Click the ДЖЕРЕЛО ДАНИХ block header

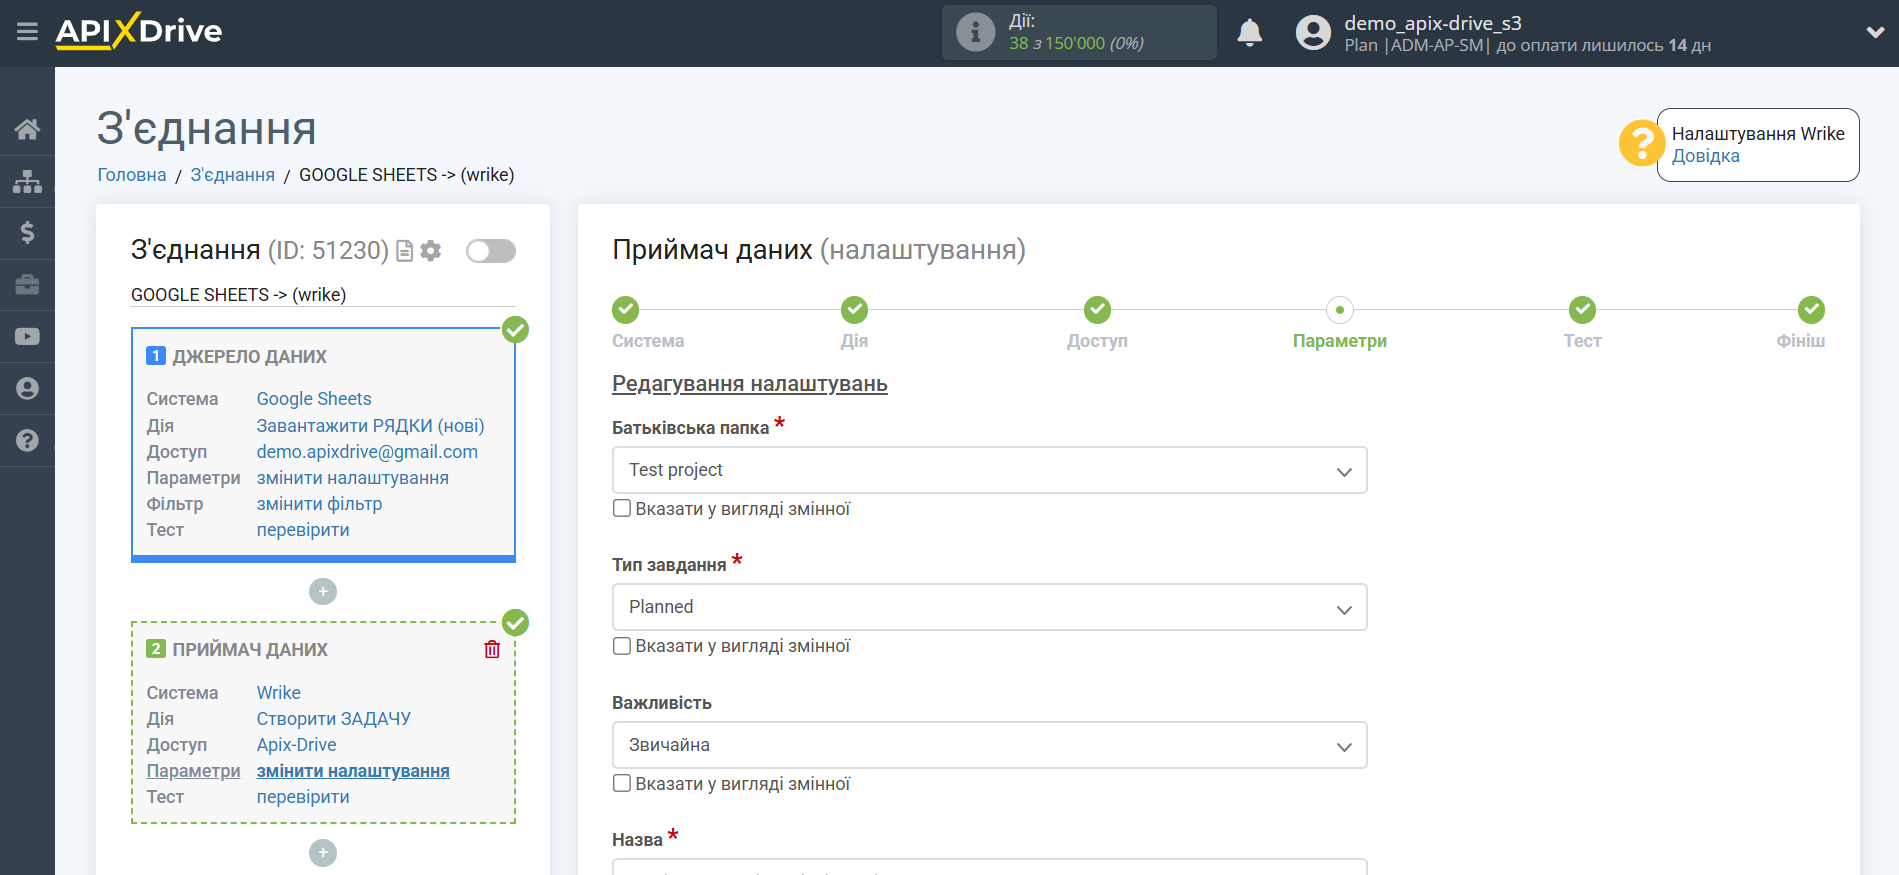click(x=249, y=357)
